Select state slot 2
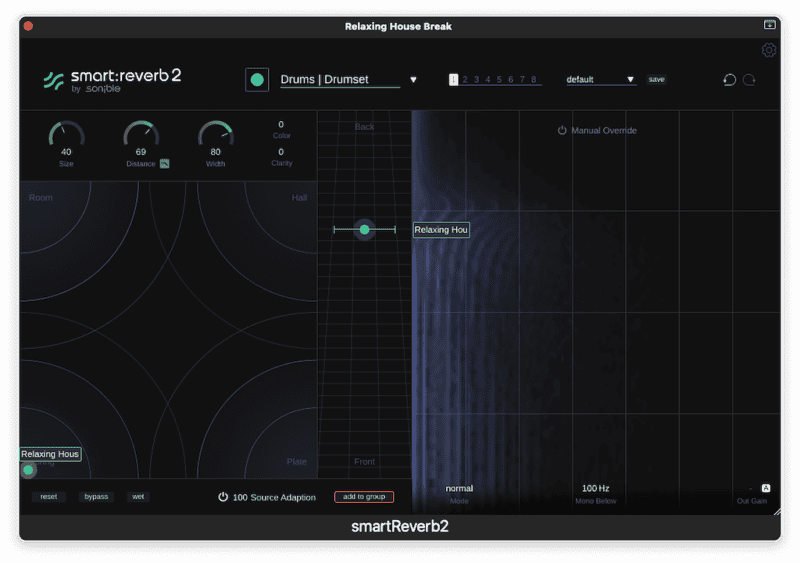 [465, 80]
